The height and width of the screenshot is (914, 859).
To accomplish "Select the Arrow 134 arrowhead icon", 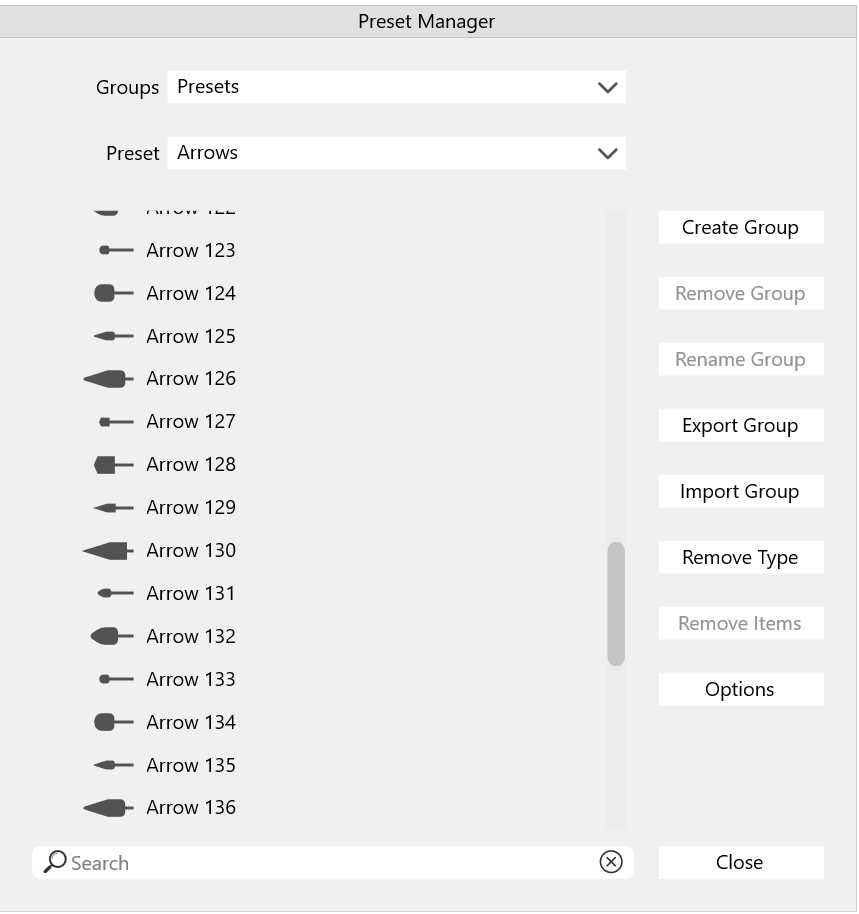I will click(112, 722).
